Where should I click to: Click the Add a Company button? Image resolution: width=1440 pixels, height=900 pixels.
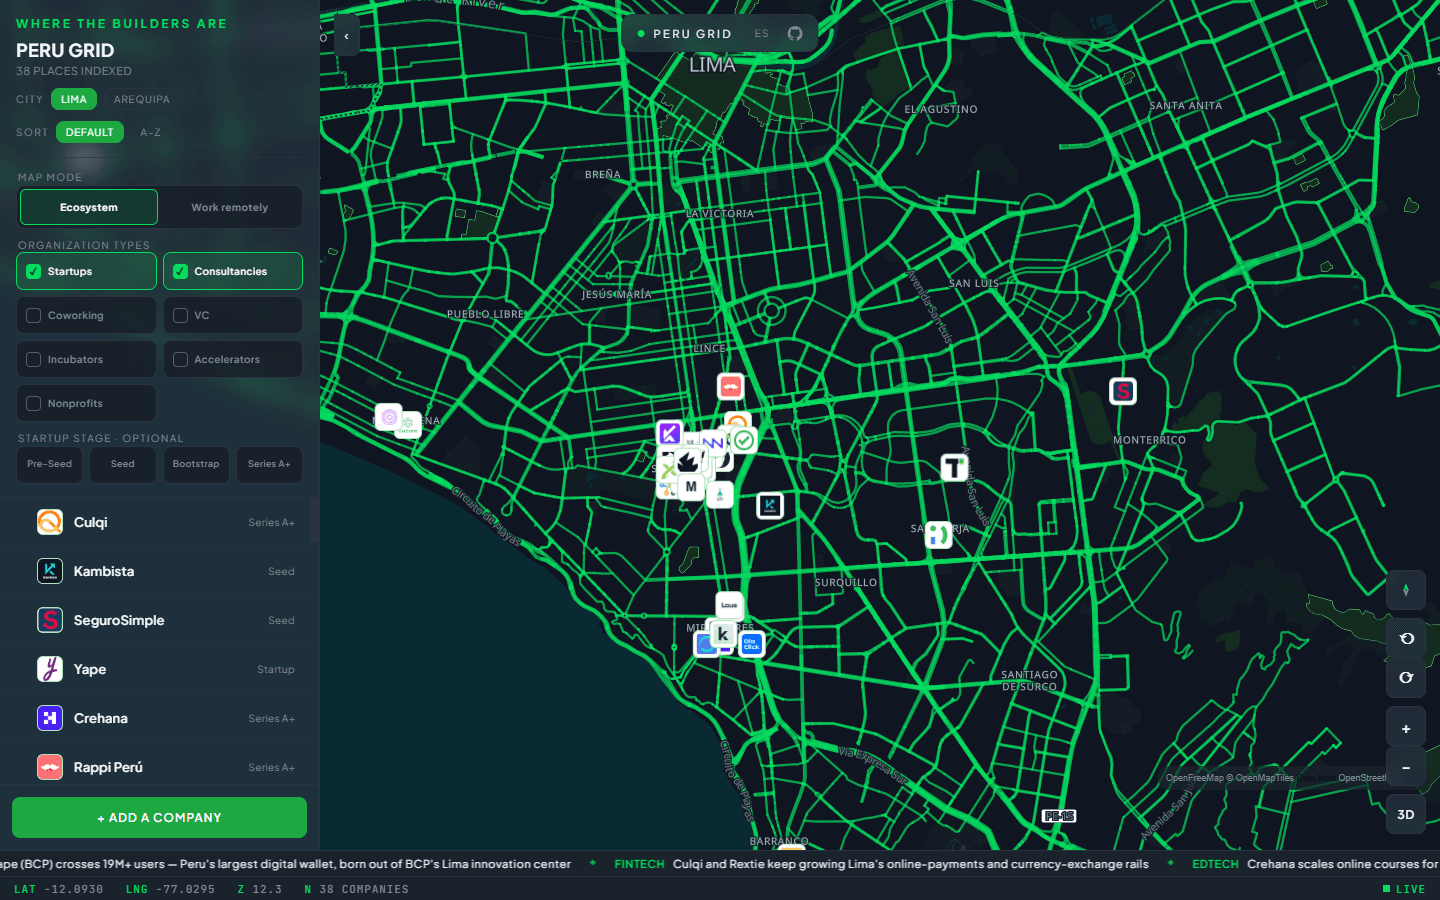pyautogui.click(x=160, y=817)
